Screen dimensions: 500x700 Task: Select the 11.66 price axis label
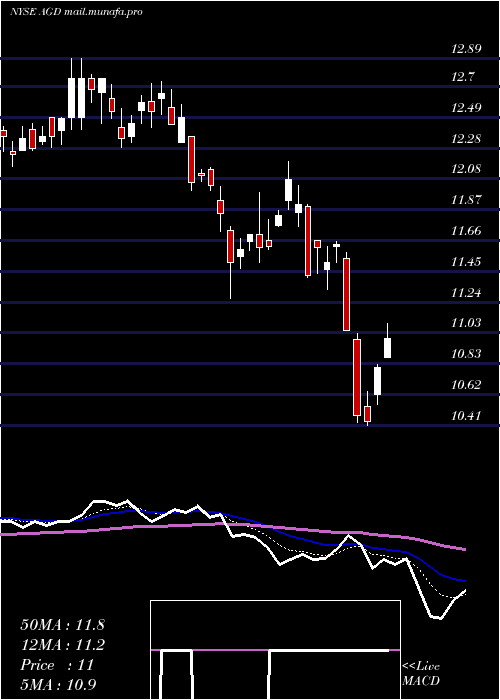(x=466, y=231)
